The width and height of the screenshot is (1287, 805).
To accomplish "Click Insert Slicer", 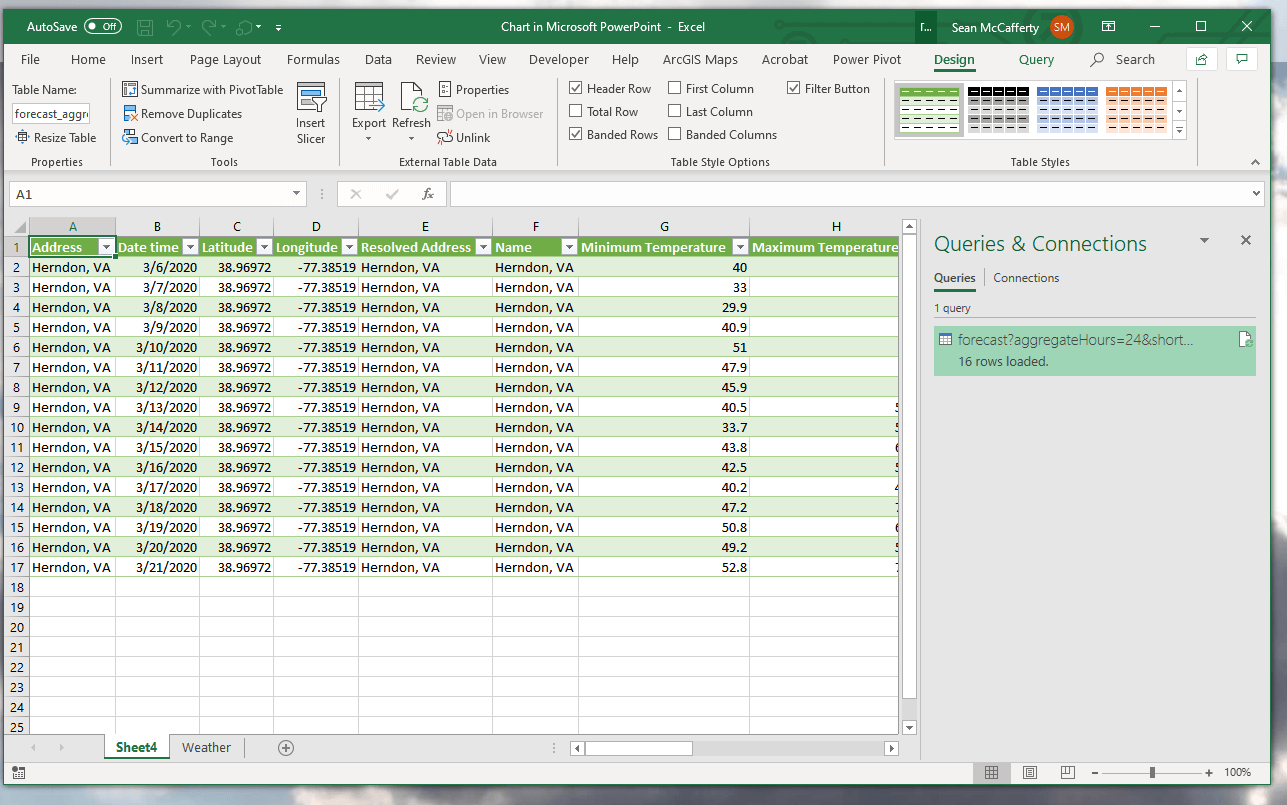I will [310, 112].
